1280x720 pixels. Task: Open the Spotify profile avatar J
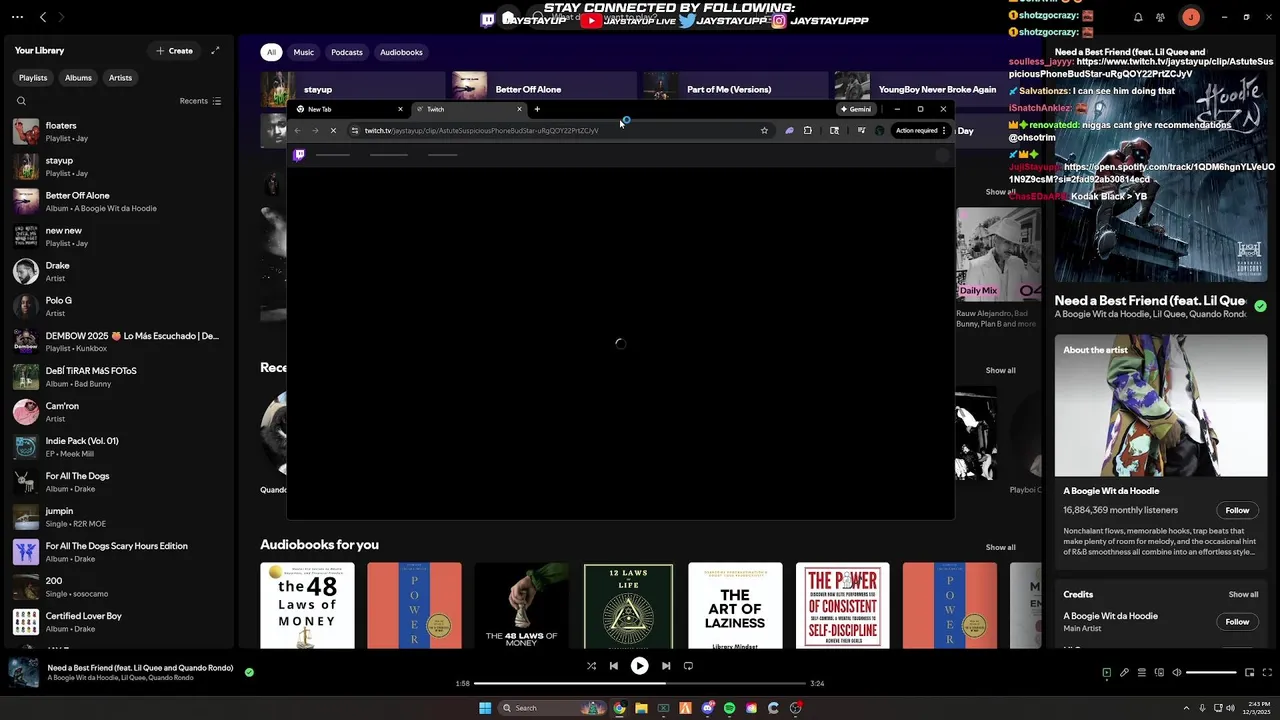(x=1190, y=17)
